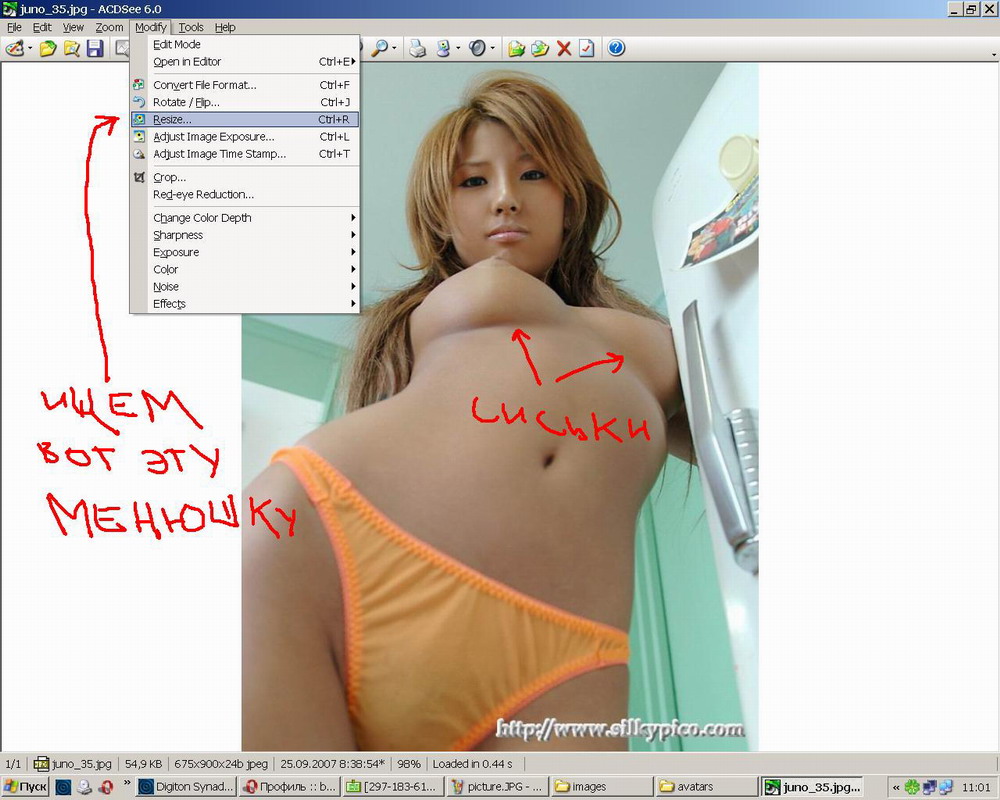This screenshot has width=1000, height=800.
Task: Open dropdown arrow next to Edit palette icon
Action: coord(30,48)
